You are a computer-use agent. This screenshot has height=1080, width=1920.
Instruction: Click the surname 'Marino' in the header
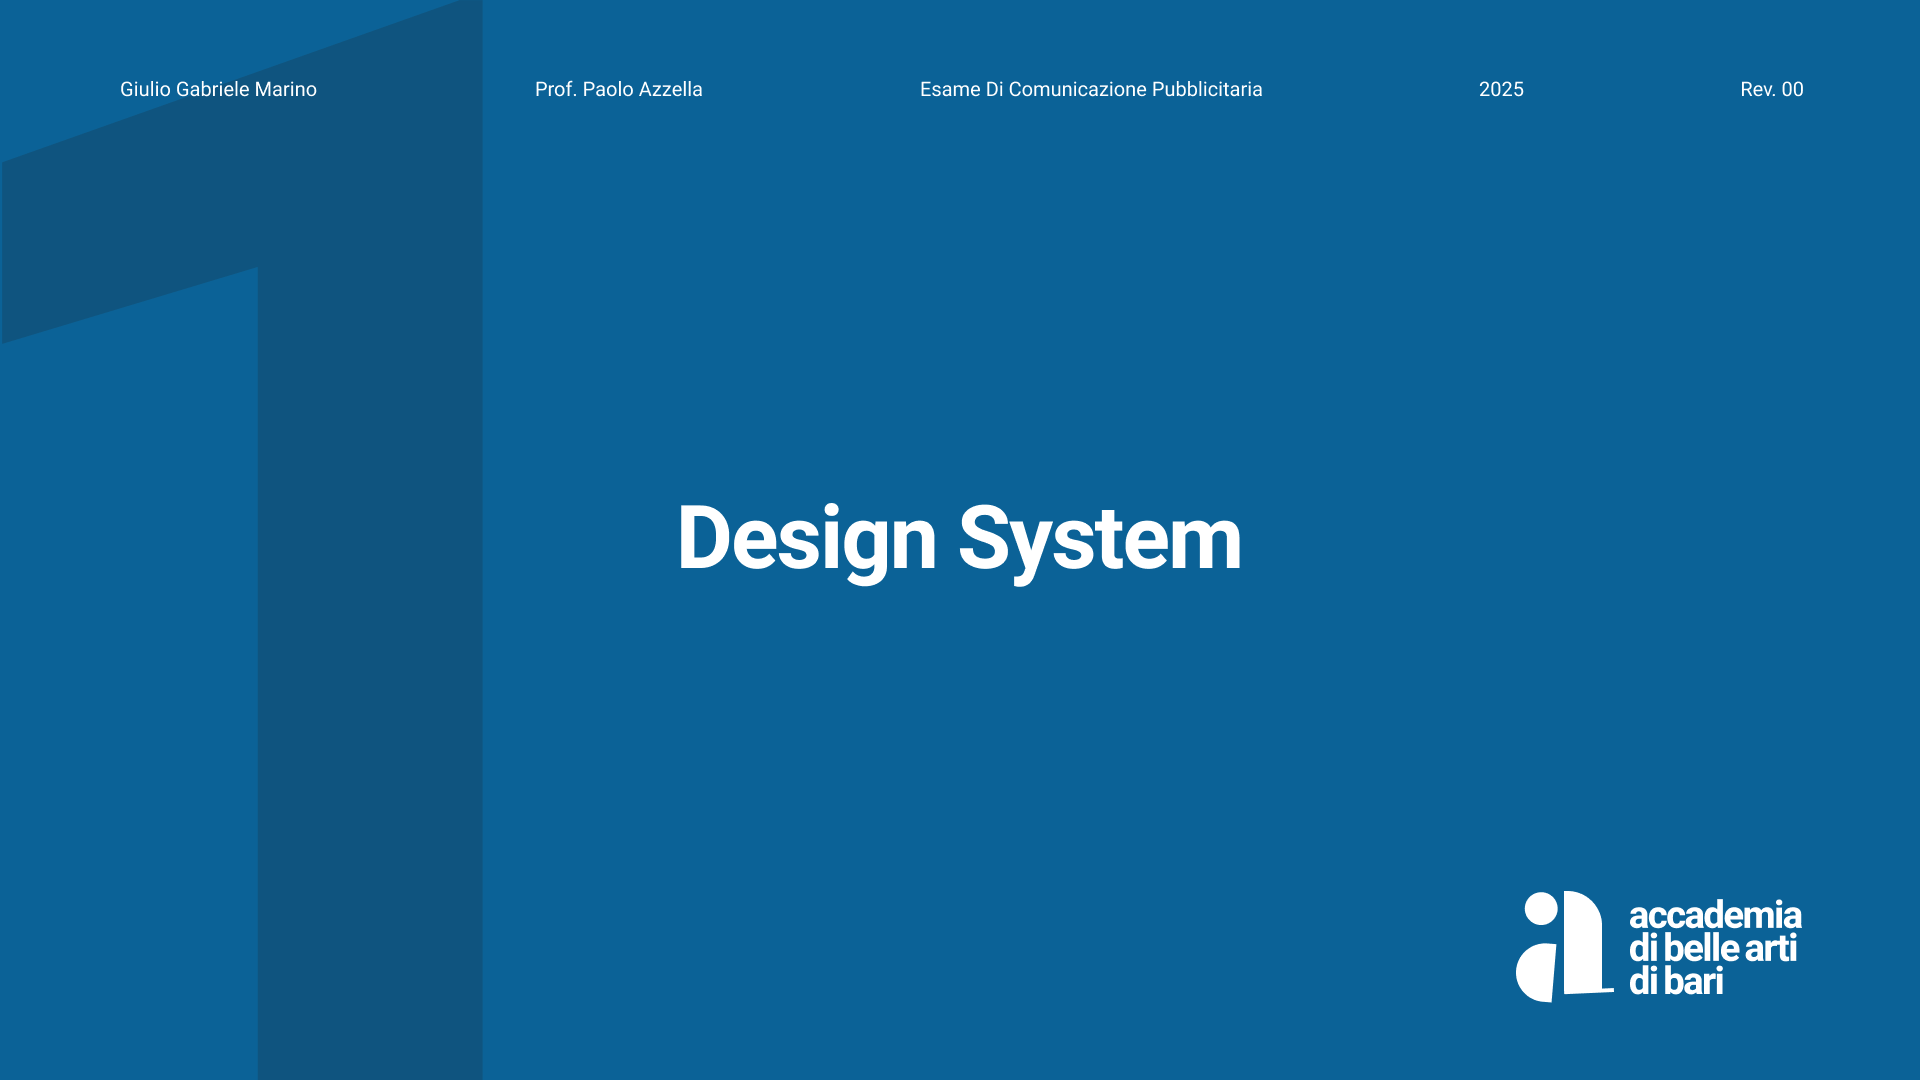click(x=285, y=90)
